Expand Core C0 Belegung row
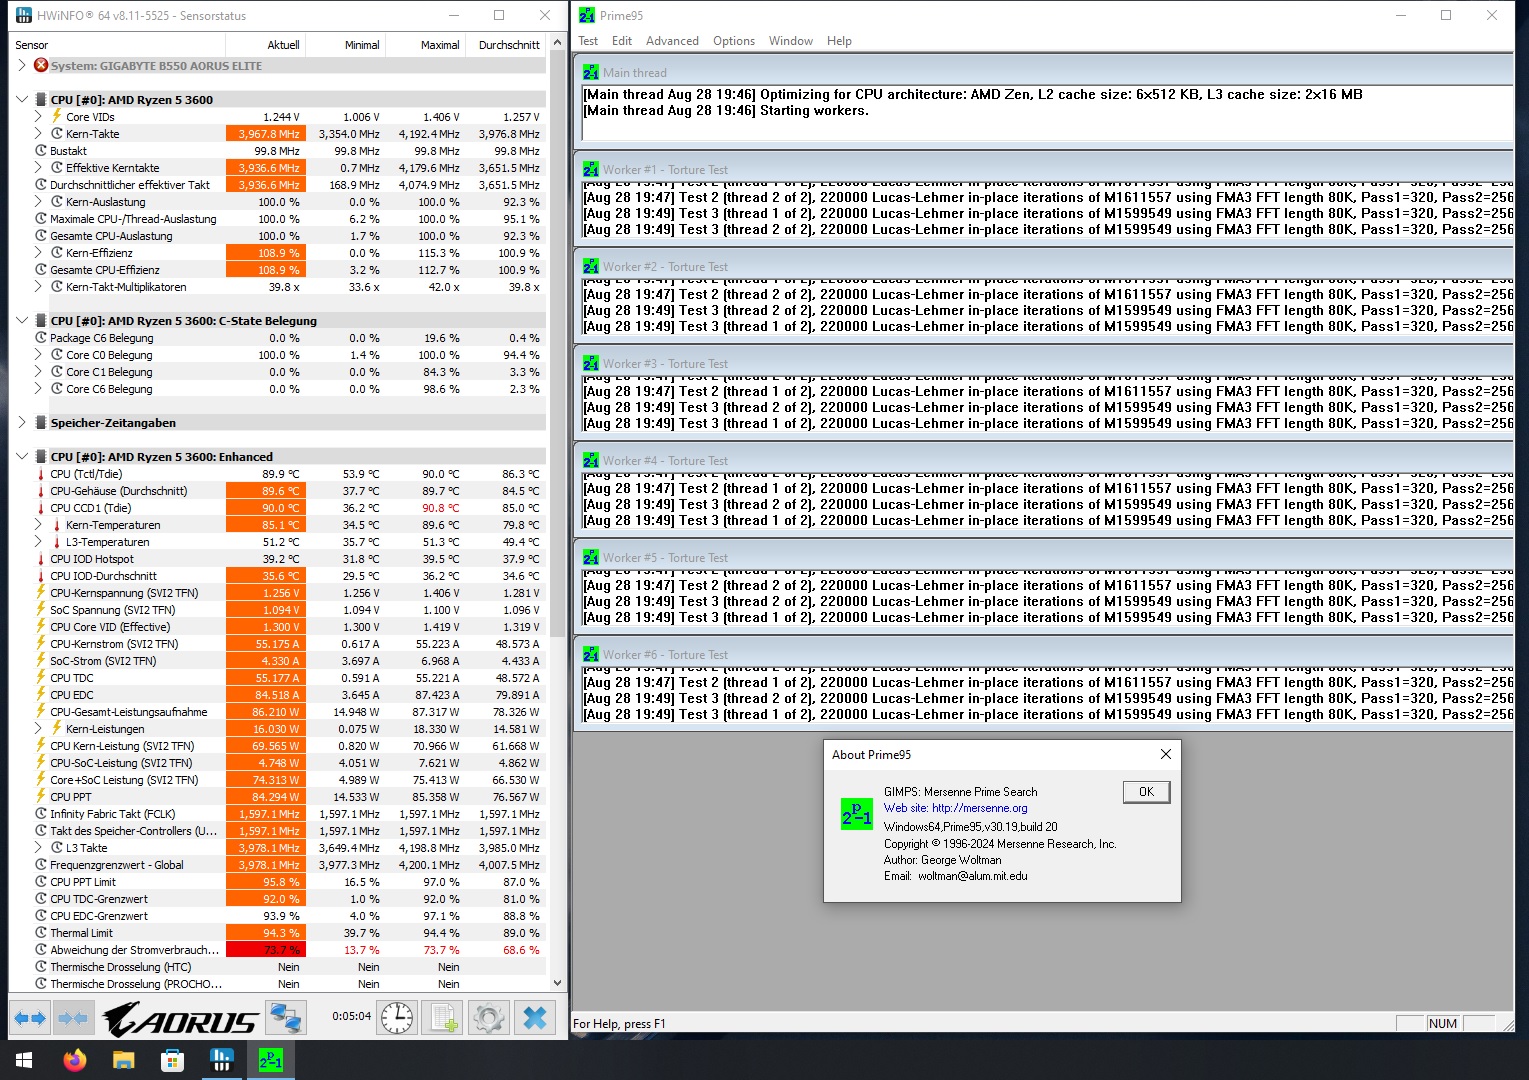Viewport: 1529px width, 1080px height. click(x=39, y=354)
